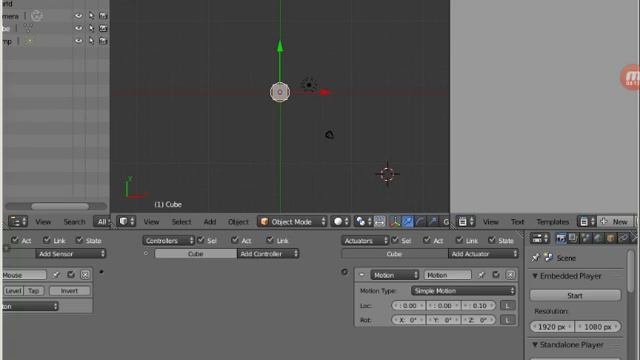Open the 3D View Select menu
This screenshot has width=640, height=360.
181,222
